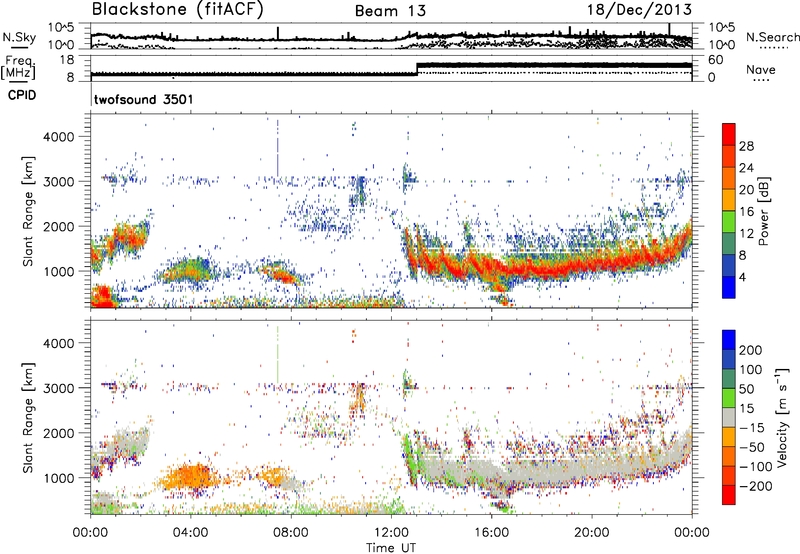Click the 'CPID' row label
Screen dimensions: 800x554
pyautogui.click(x=22, y=95)
